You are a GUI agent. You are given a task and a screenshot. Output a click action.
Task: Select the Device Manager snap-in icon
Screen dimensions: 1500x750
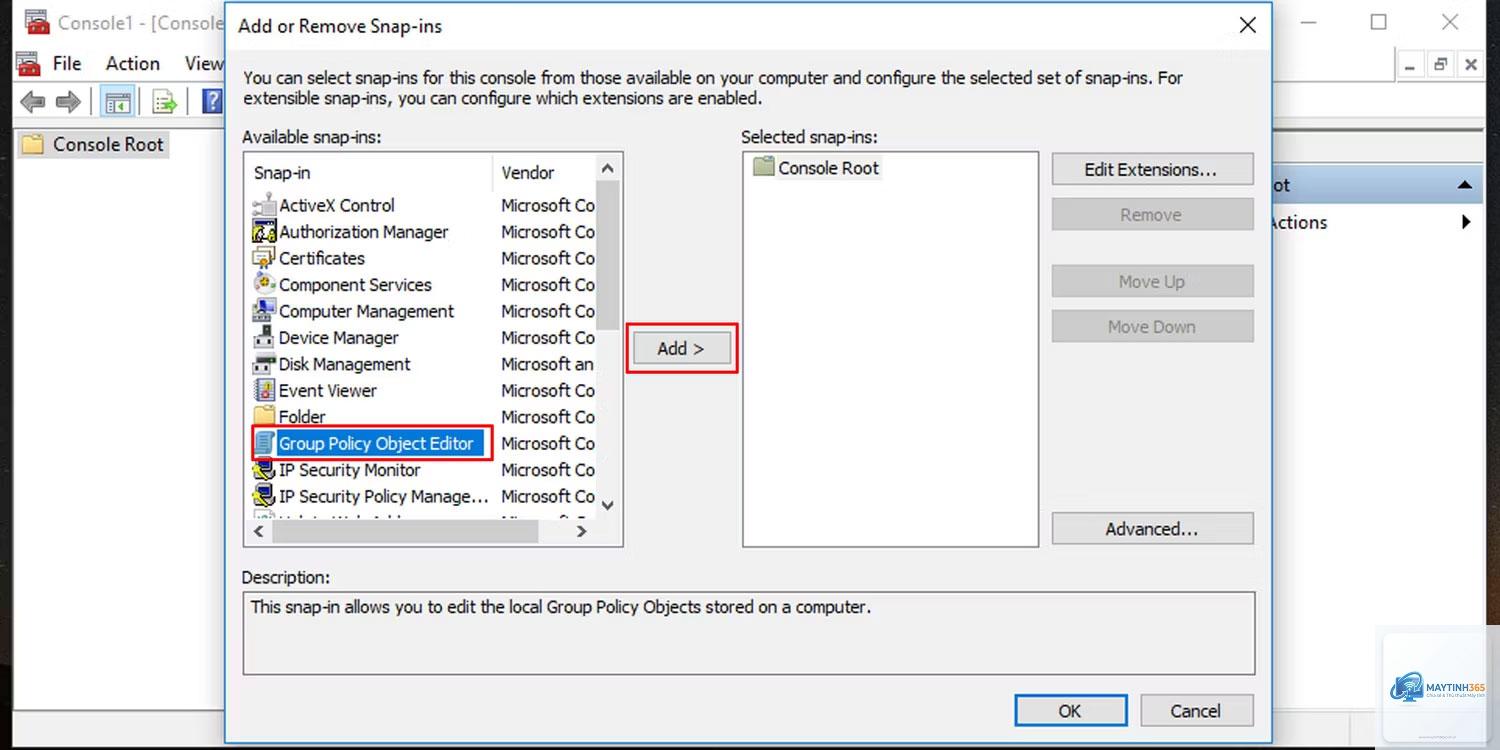(264, 337)
